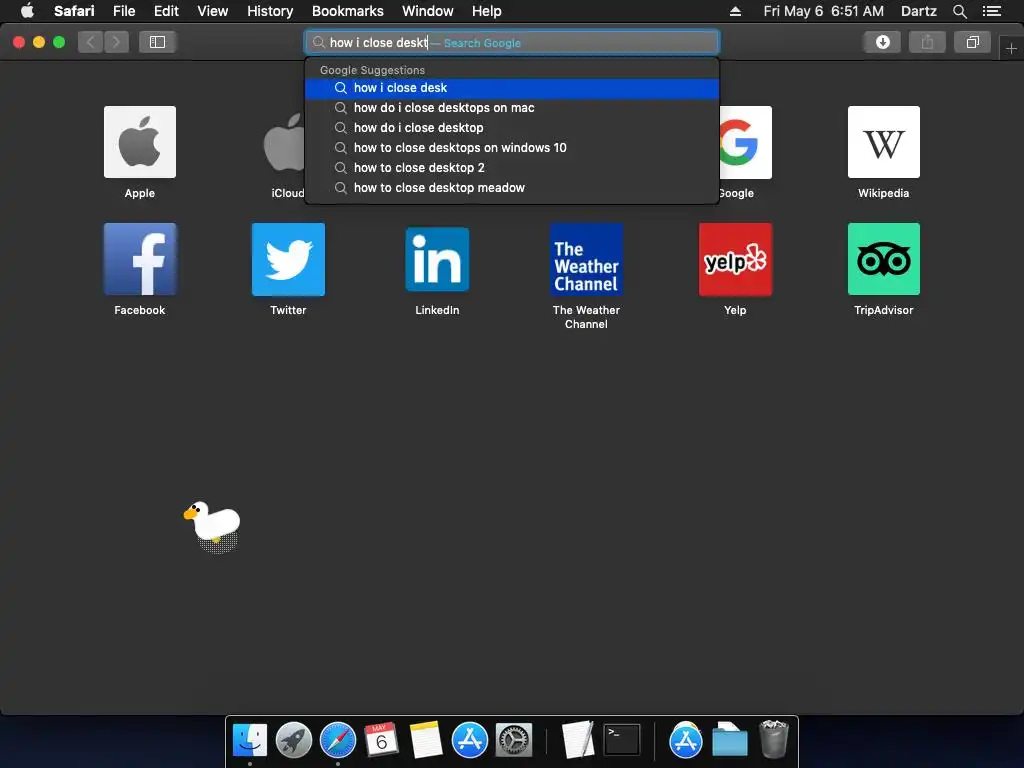Viewport: 1024px width, 768px height.
Task: Open the Twitter favorite tile
Action: pos(288,259)
